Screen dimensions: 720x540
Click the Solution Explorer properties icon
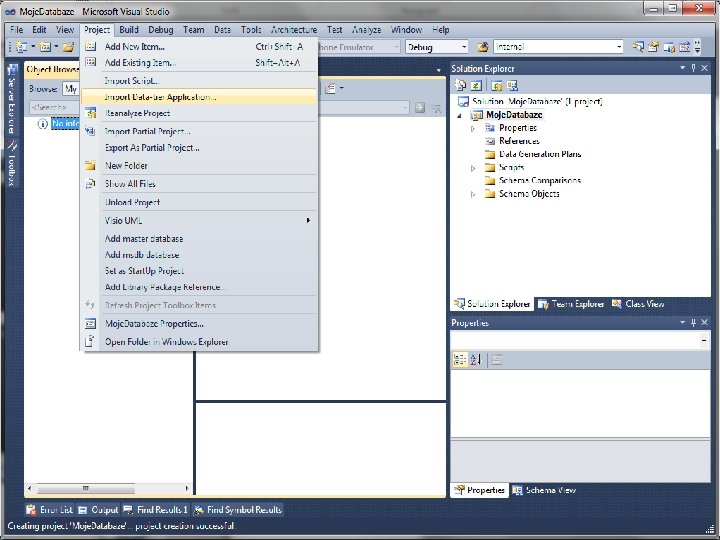[x=460, y=85]
